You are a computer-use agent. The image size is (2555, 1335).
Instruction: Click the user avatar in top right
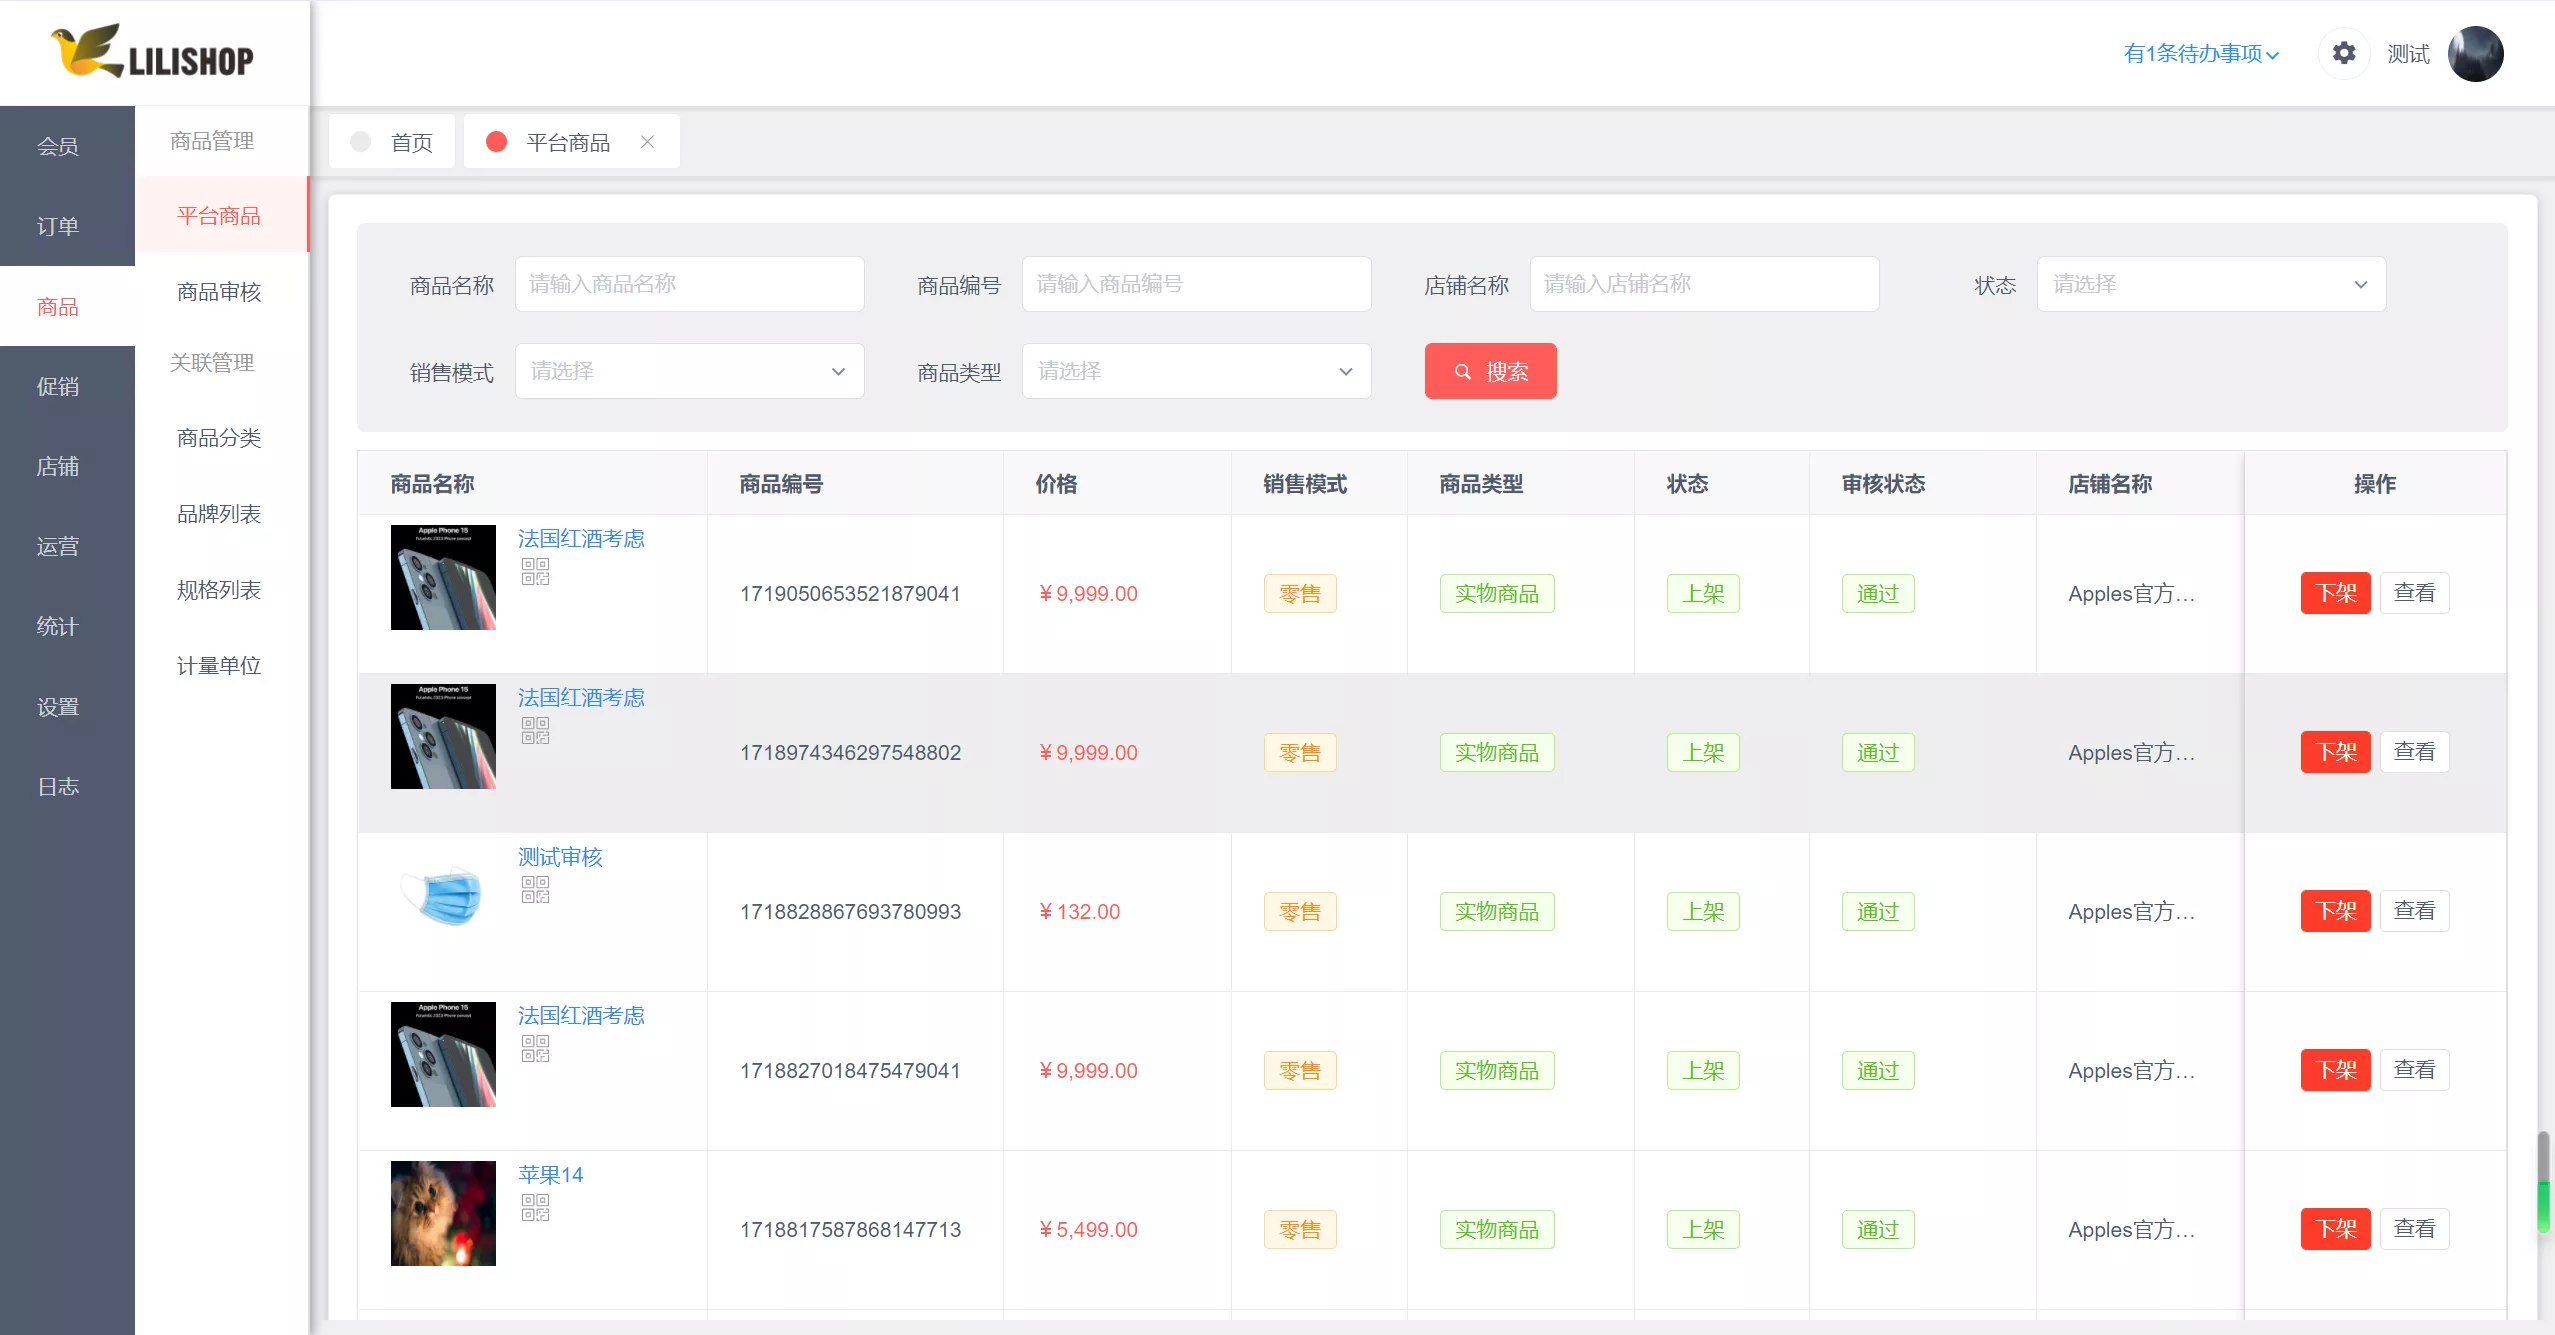[2474, 54]
